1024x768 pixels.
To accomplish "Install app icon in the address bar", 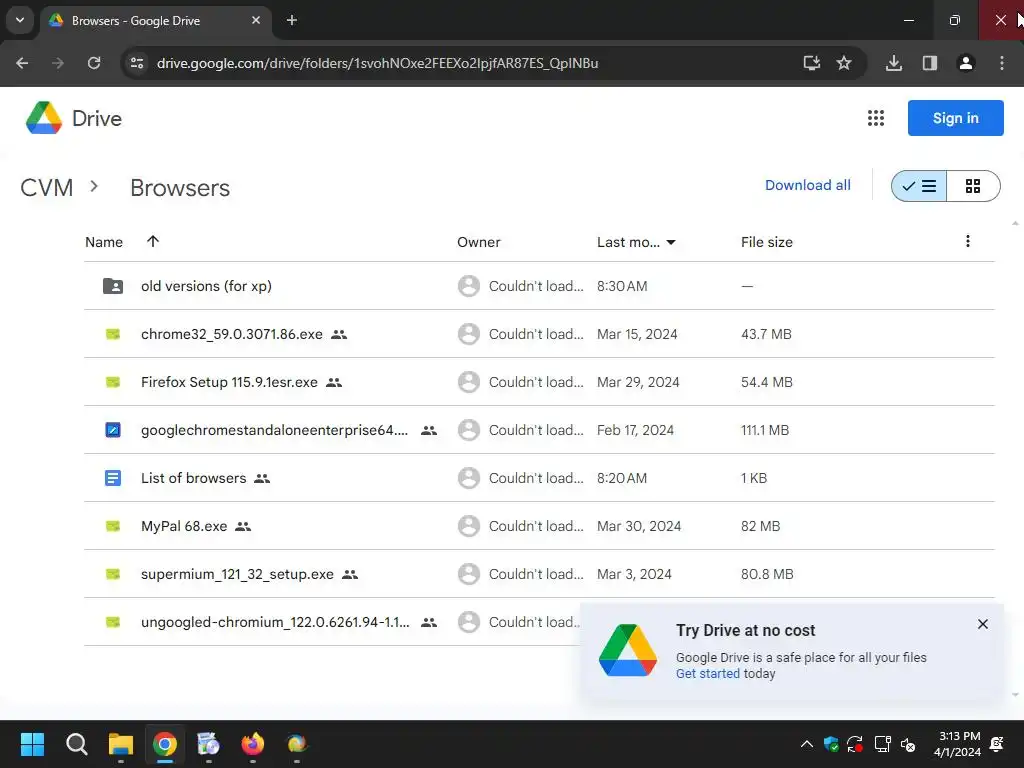I will coord(812,63).
